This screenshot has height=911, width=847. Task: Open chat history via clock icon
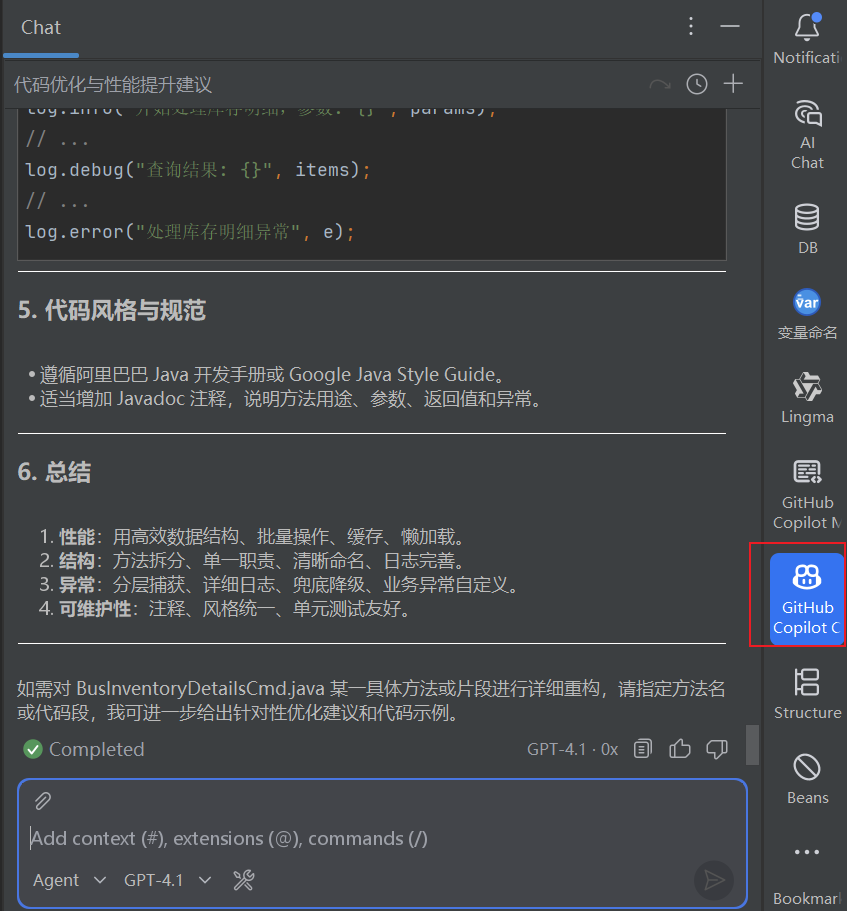click(x=696, y=84)
